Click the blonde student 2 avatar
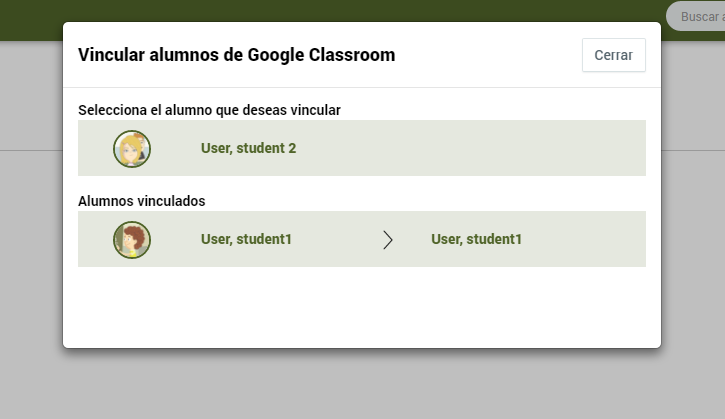Viewport: 725px width, 419px height. [132, 148]
